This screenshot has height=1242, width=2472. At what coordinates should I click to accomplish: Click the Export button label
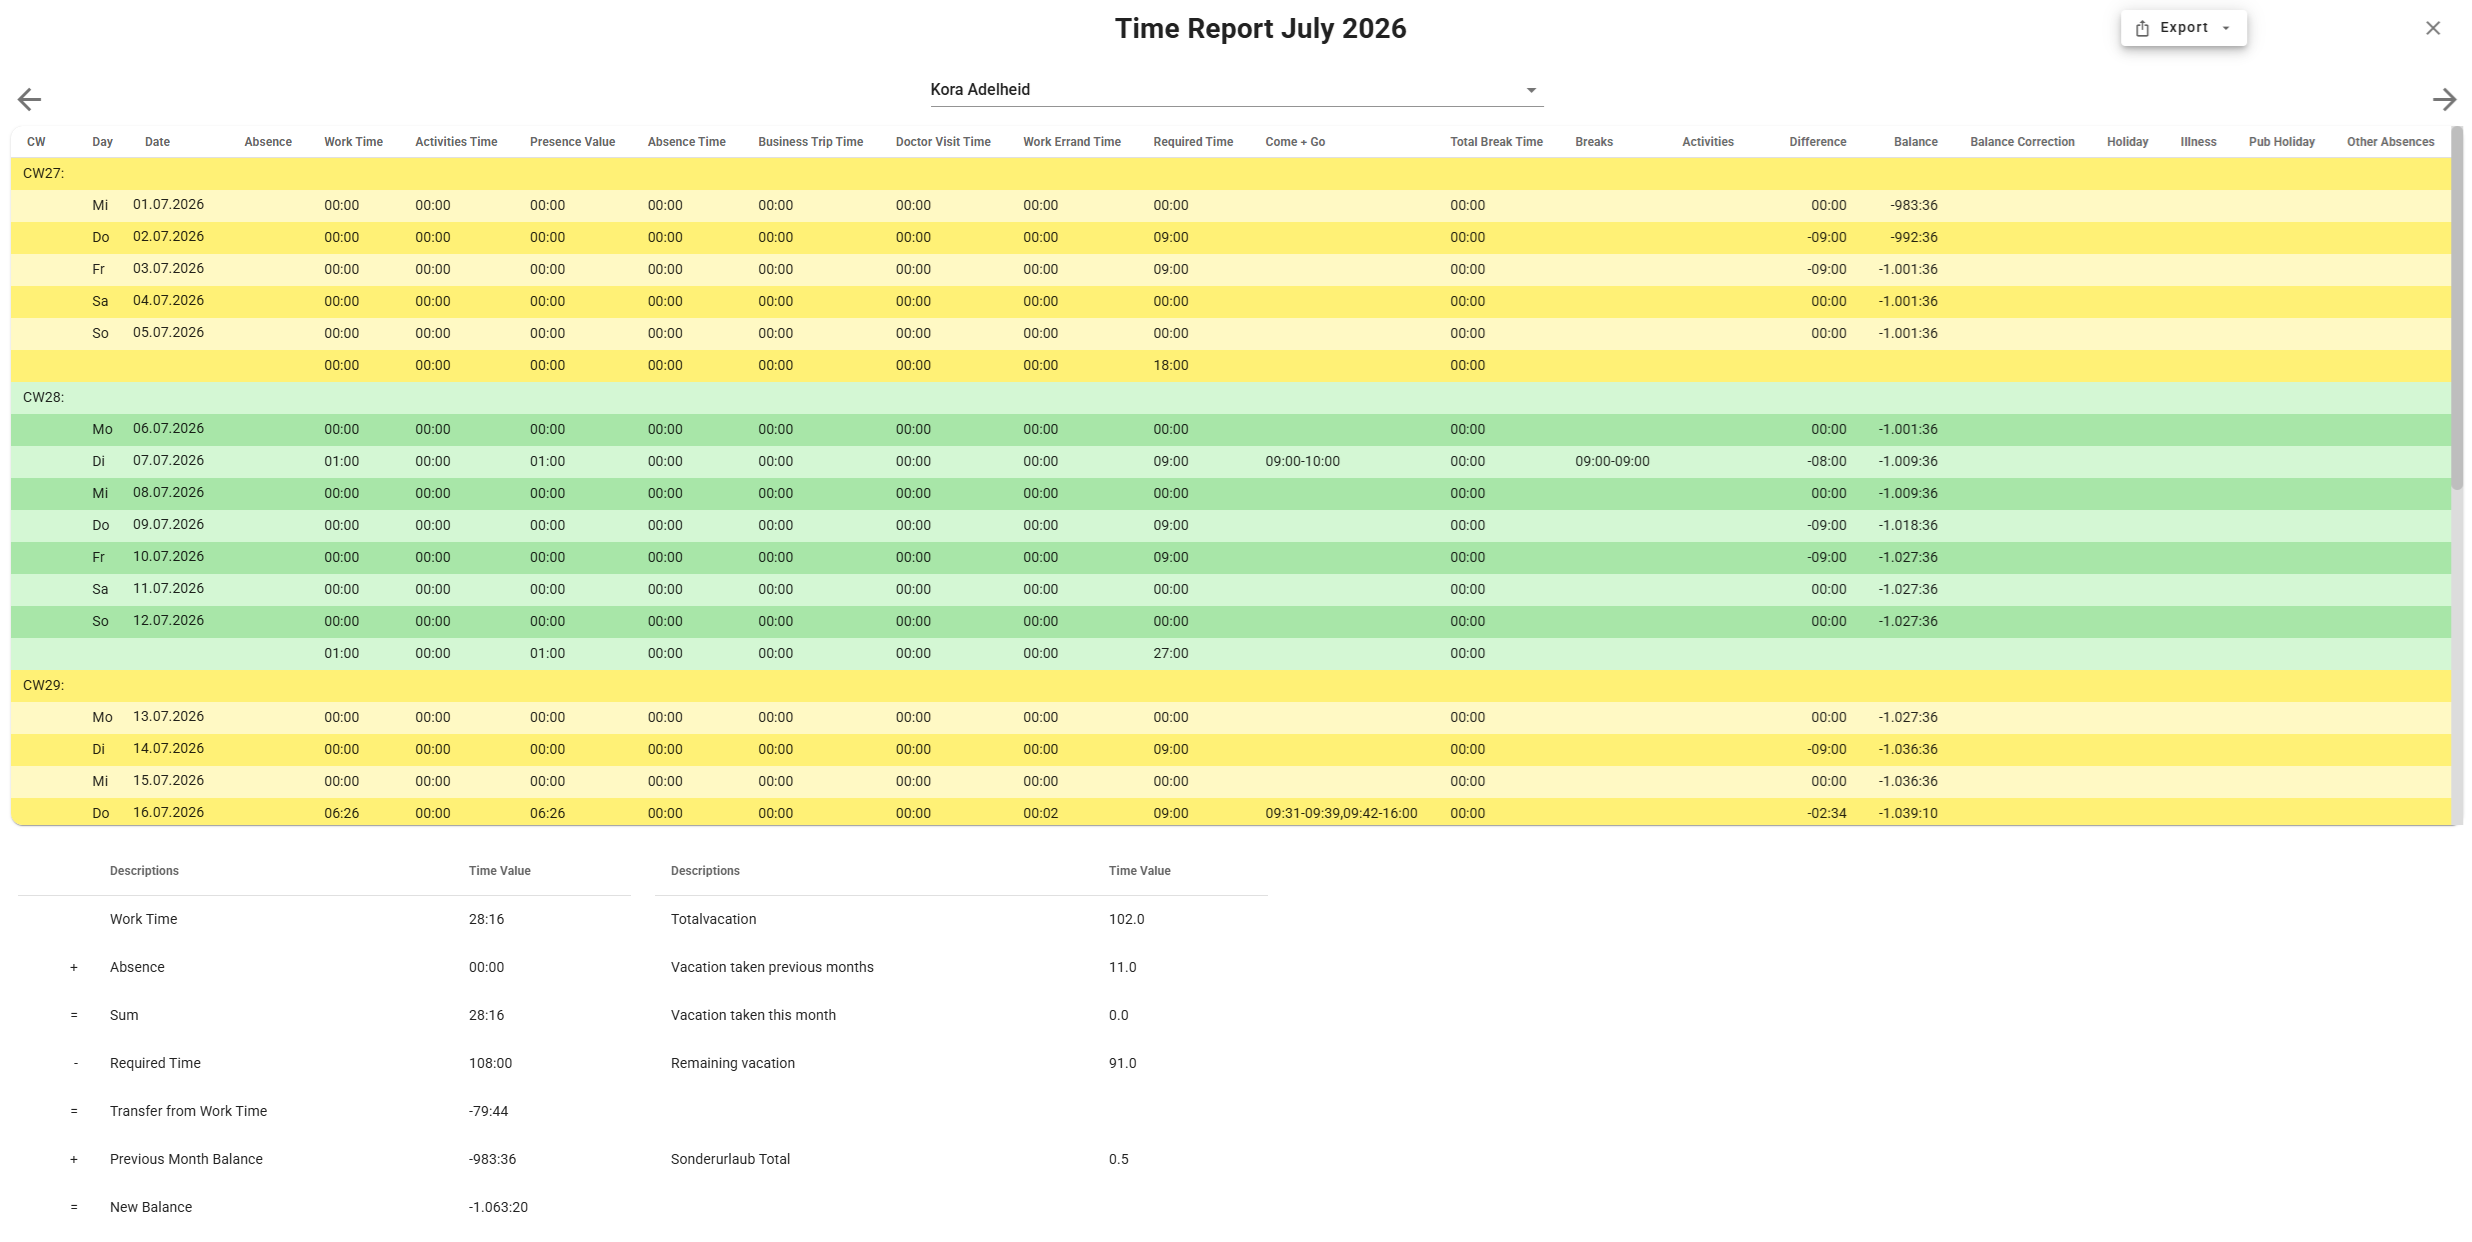pos(2184,28)
